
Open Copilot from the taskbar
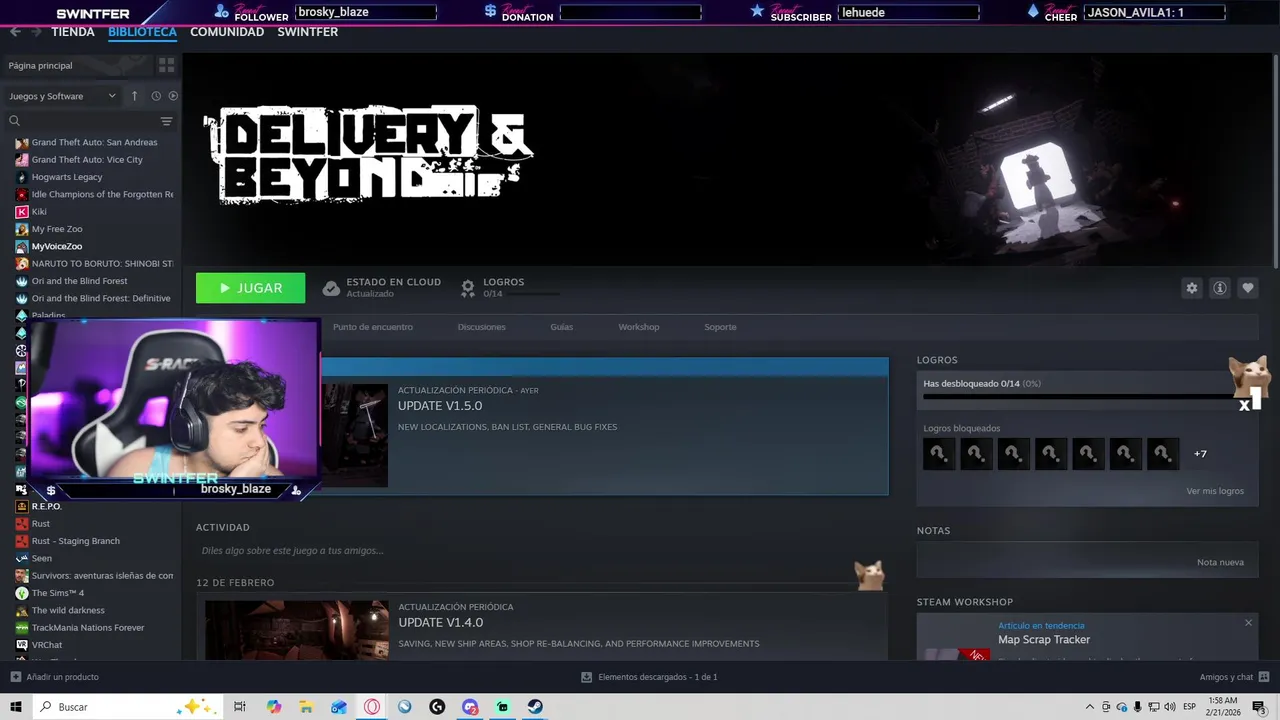(x=274, y=707)
